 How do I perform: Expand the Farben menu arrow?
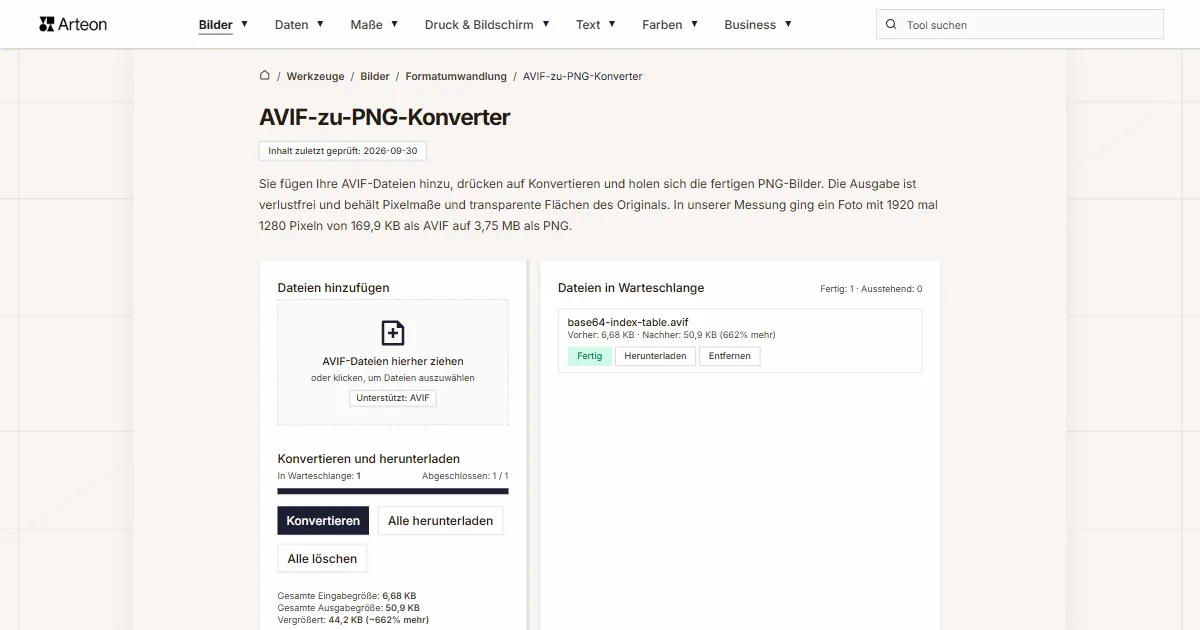694,24
